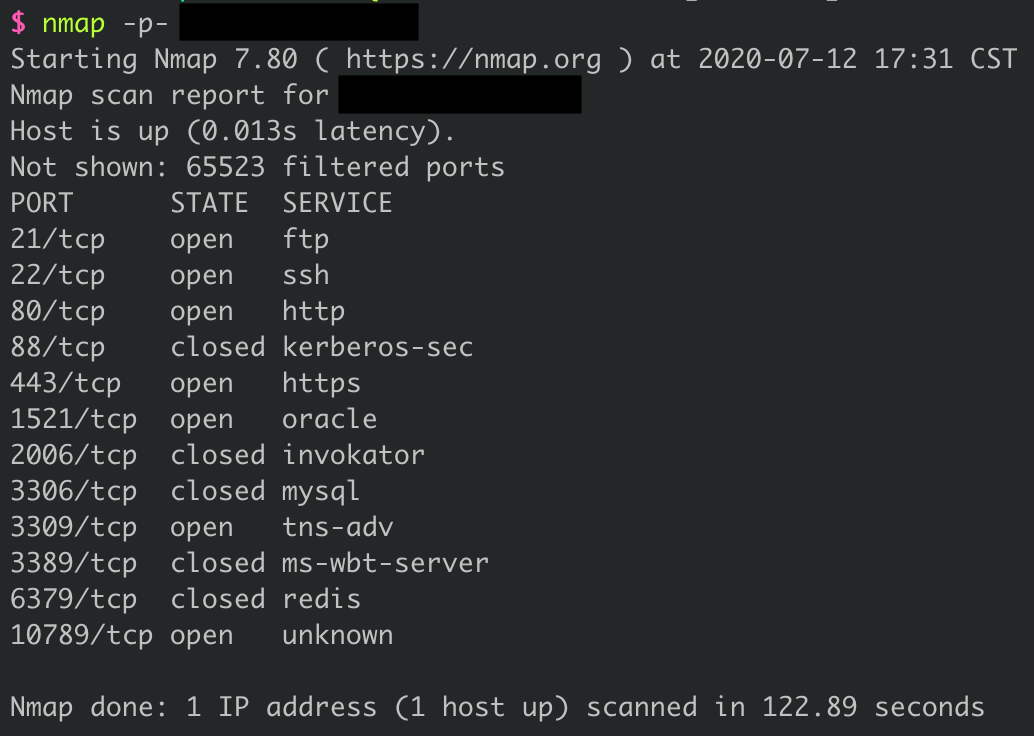The height and width of the screenshot is (736, 1034).
Task: Click the pink $ shell prompt
Action: tap(18, 23)
